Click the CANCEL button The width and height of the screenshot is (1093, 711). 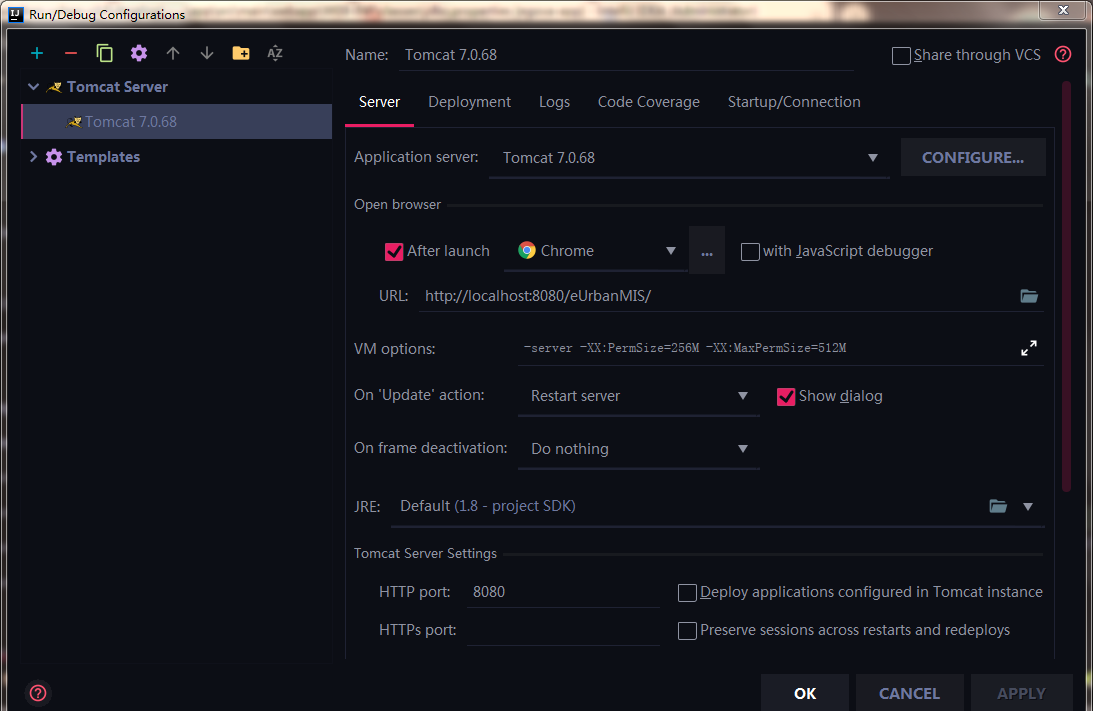[x=910, y=694]
